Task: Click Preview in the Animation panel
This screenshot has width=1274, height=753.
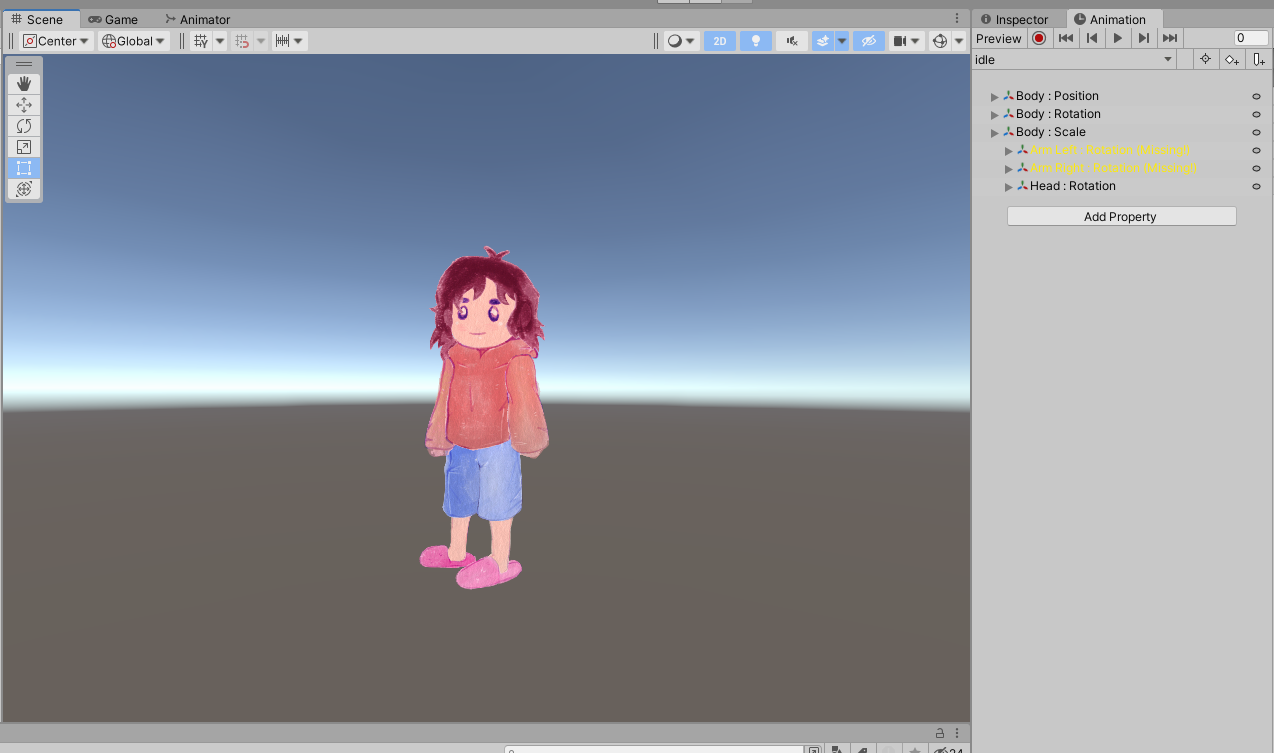Action: point(998,37)
